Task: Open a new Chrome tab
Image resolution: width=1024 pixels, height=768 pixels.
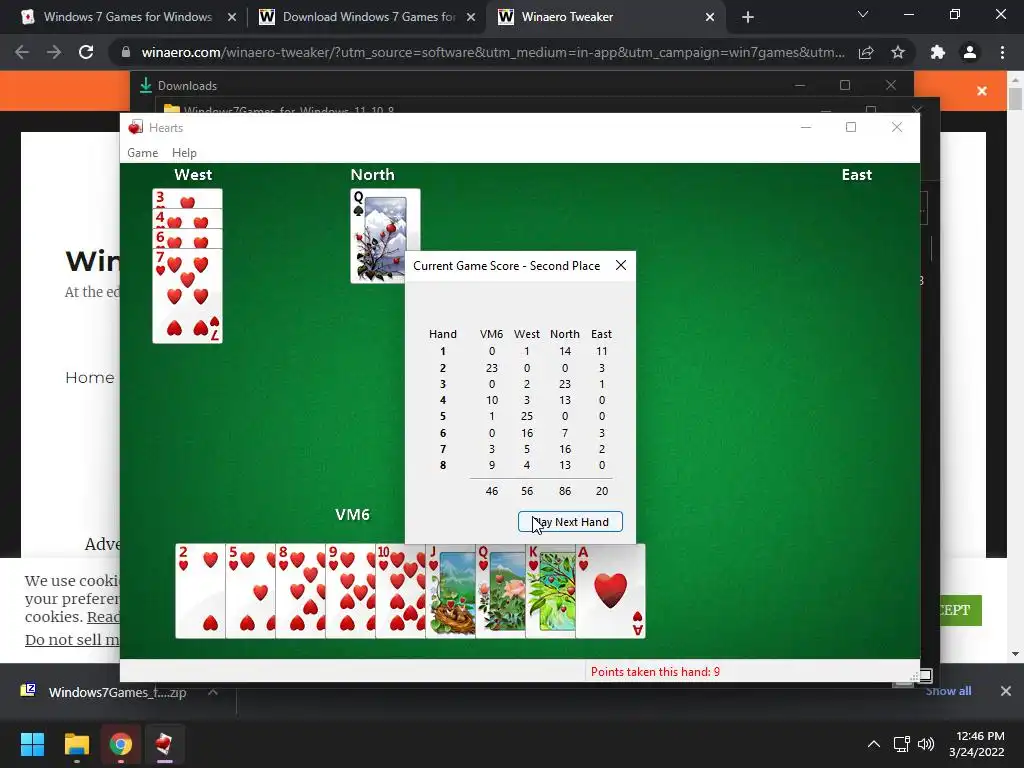Action: click(748, 17)
